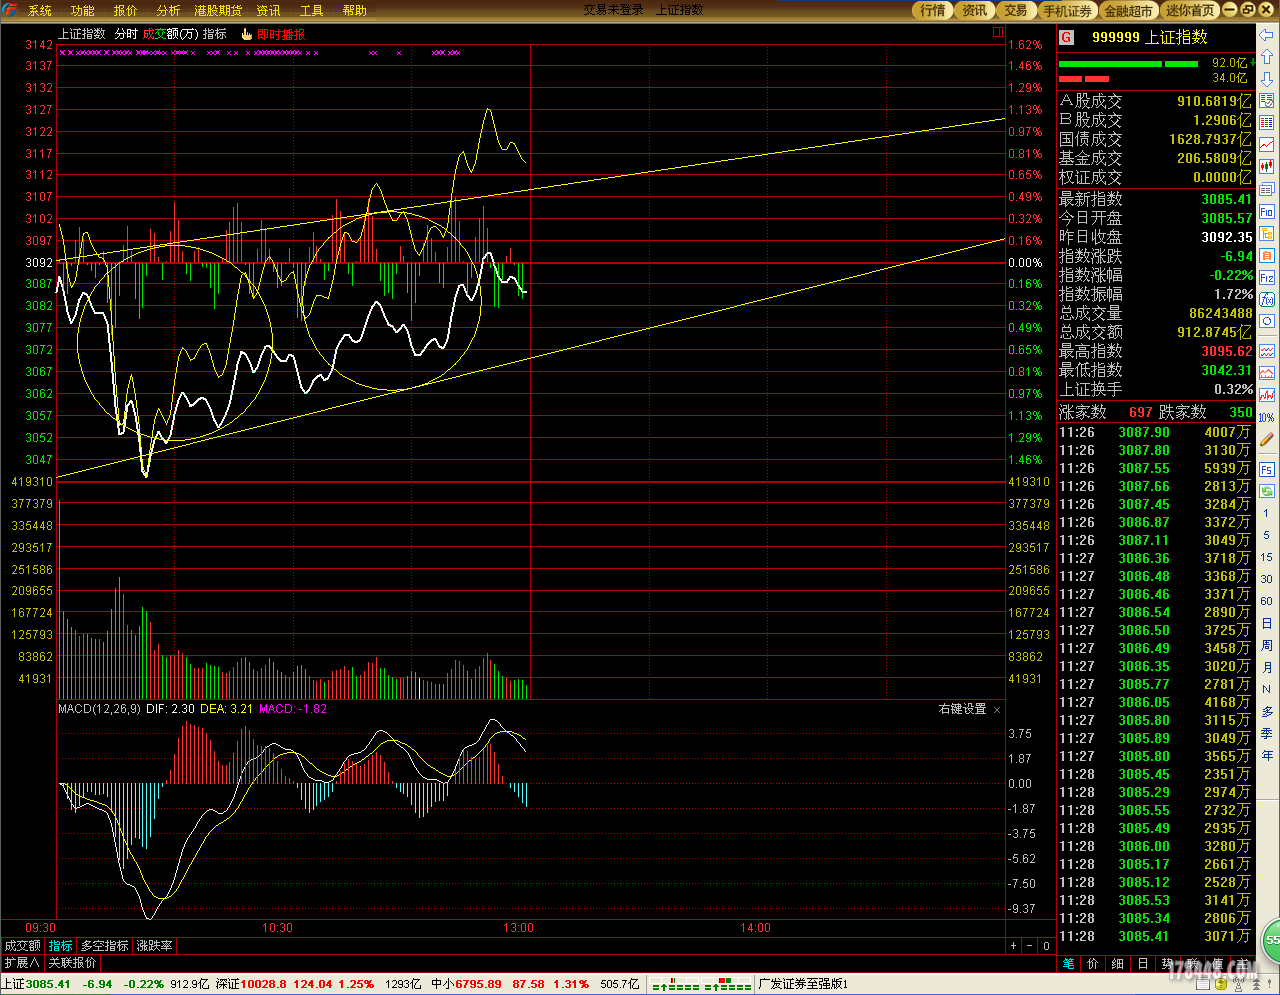Click the F5 chart switch icon
1280x995 pixels.
1266,469
